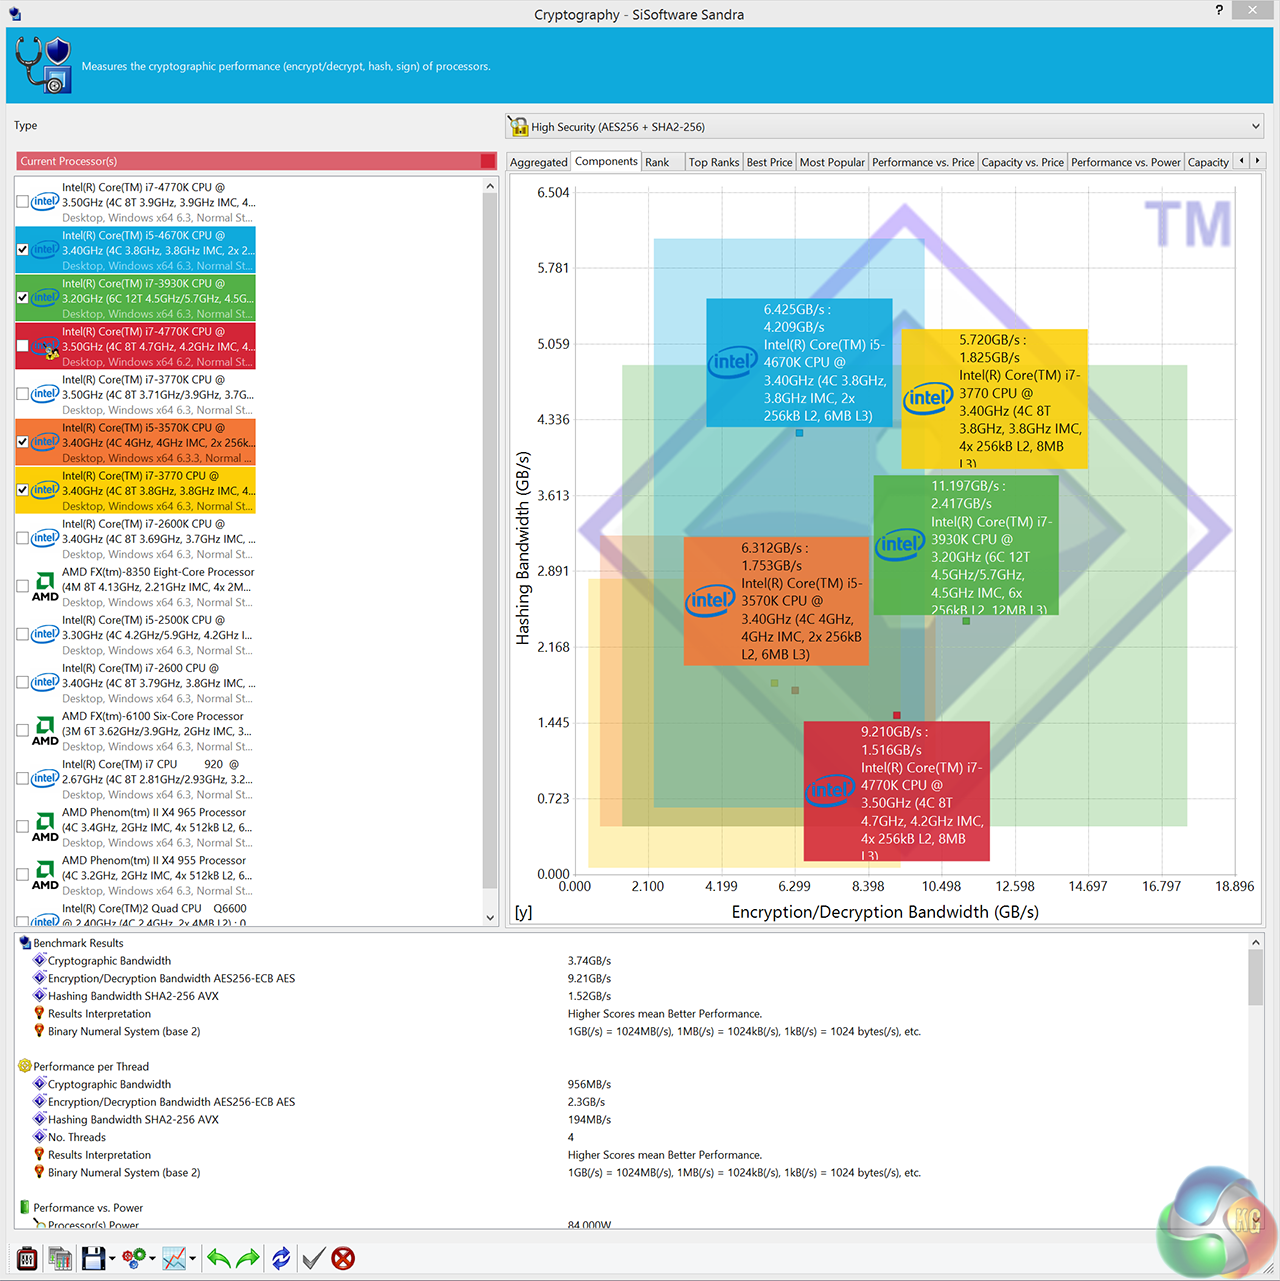Click the AMD logo beside FX-8350 processor

click(x=45, y=587)
